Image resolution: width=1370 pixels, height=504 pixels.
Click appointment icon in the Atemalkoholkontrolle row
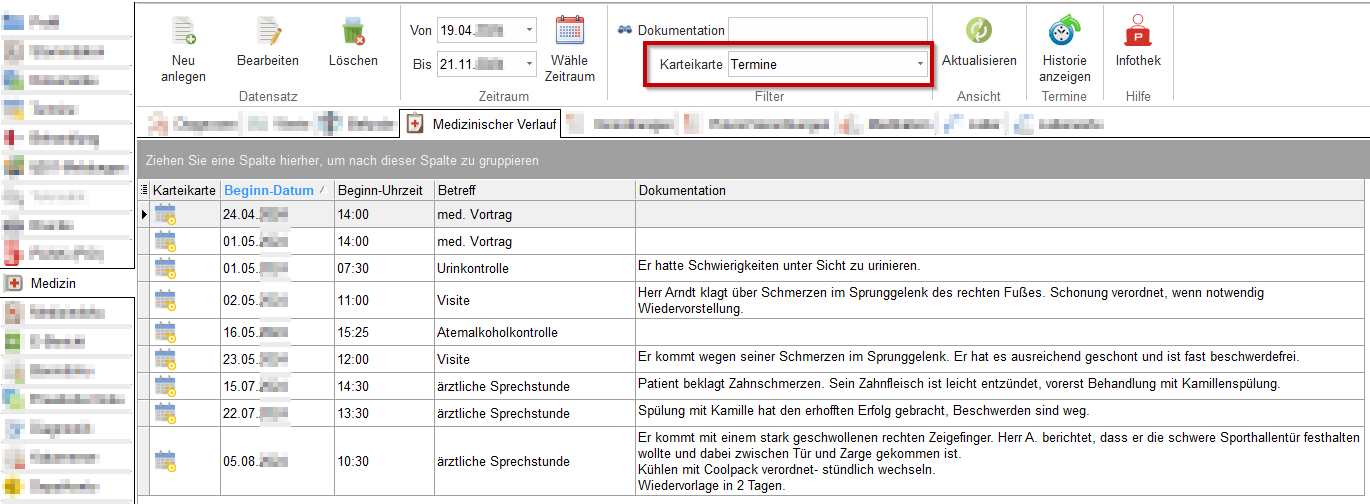pyautogui.click(x=165, y=332)
